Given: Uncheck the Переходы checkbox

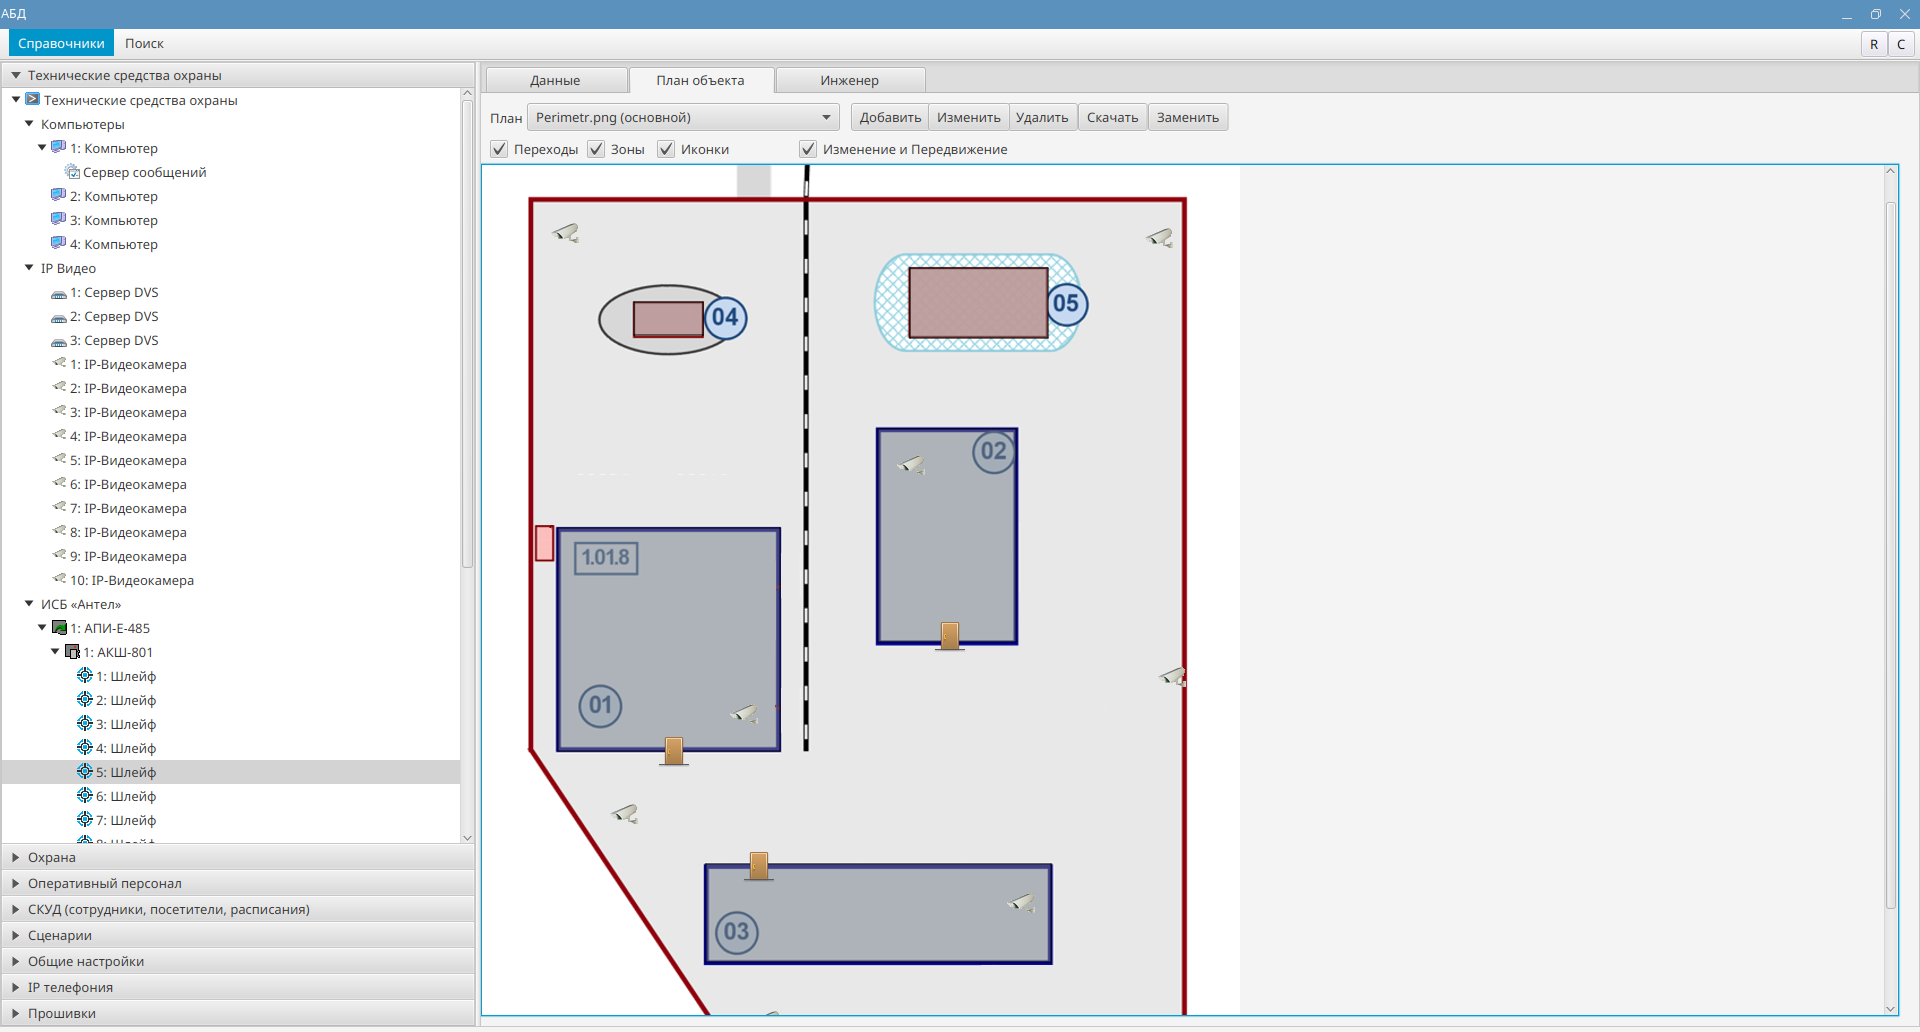Looking at the screenshot, I should [x=499, y=149].
